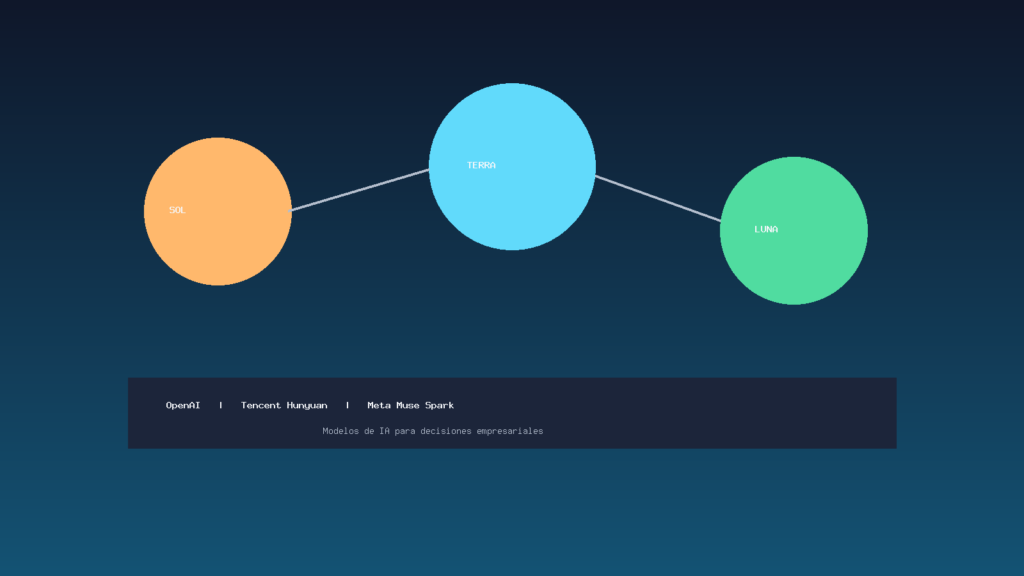
Task: Select the blue TERRA circle node
Action: [512, 167]
